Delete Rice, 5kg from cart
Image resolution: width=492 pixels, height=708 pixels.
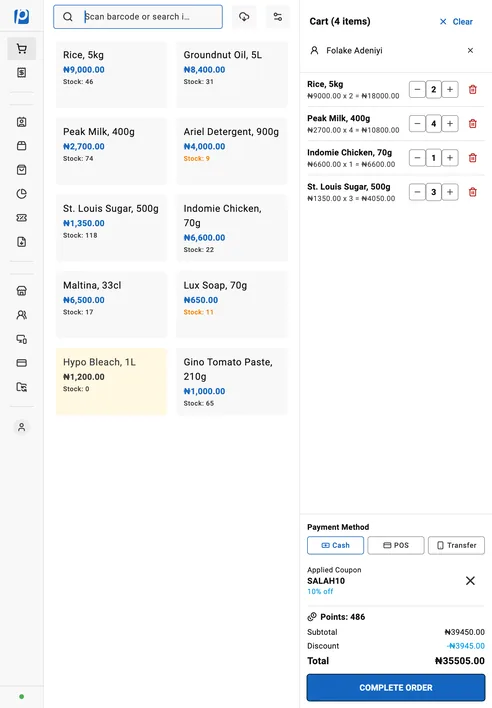[x=473, y=89]
